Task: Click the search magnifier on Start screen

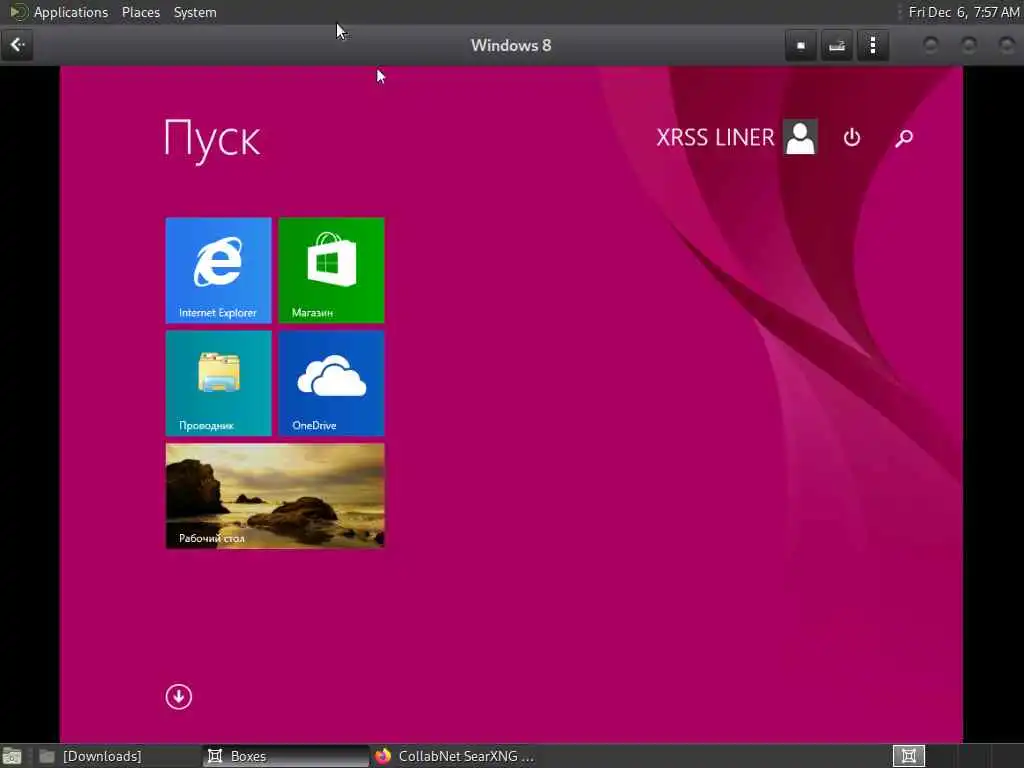Action: (x=904, y=138)
